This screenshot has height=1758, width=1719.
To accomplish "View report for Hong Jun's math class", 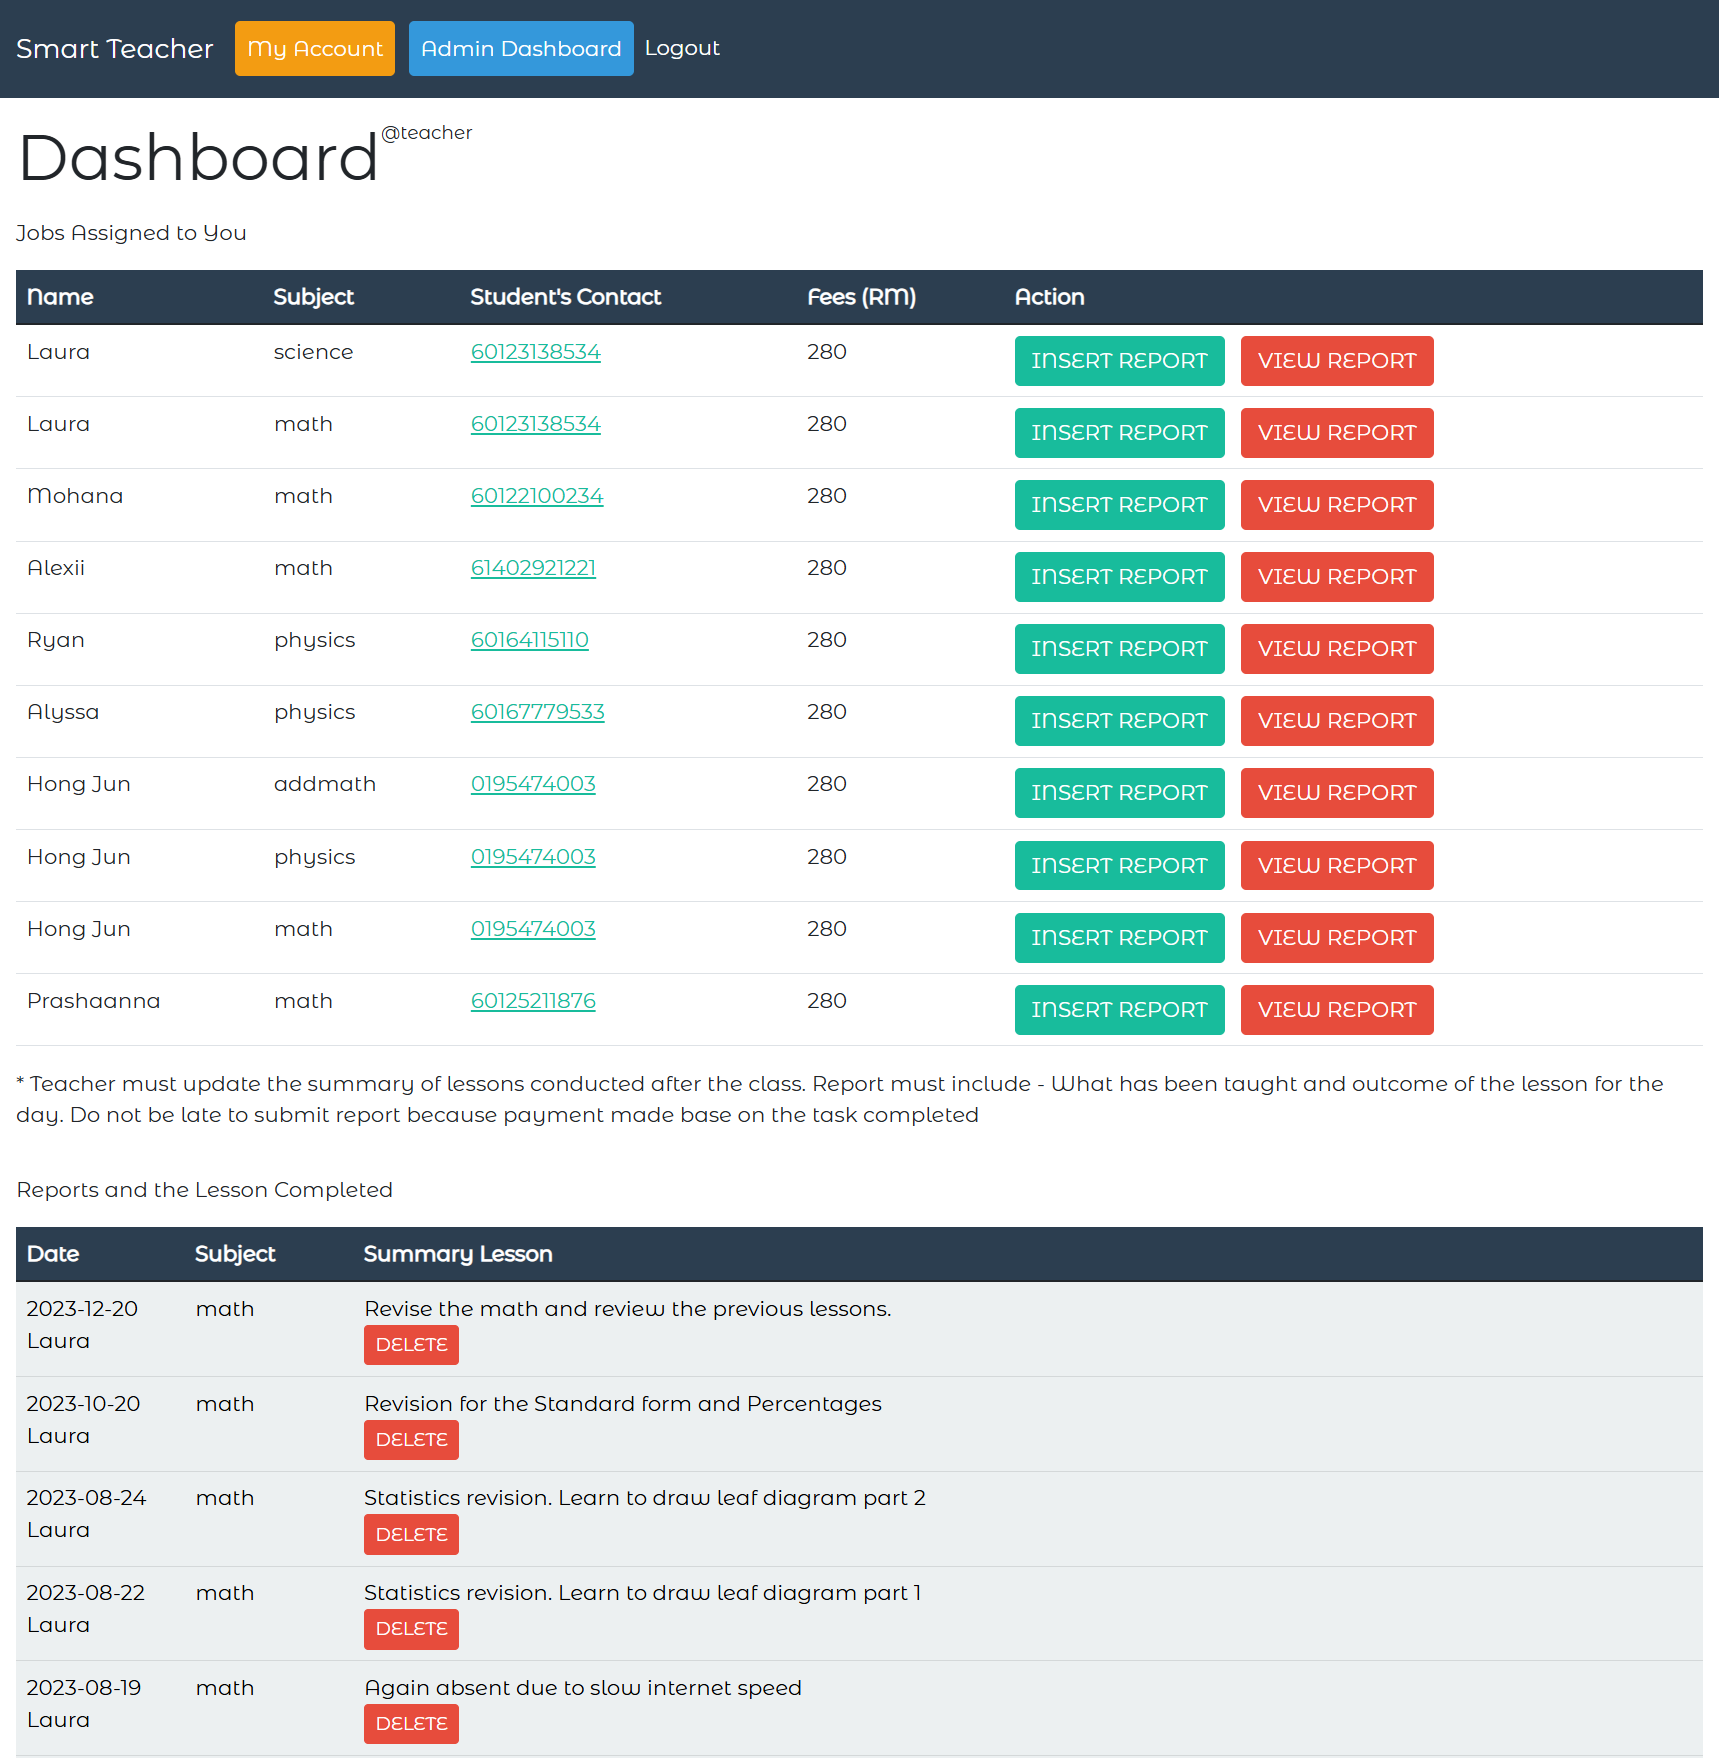I will (1336, 938).
